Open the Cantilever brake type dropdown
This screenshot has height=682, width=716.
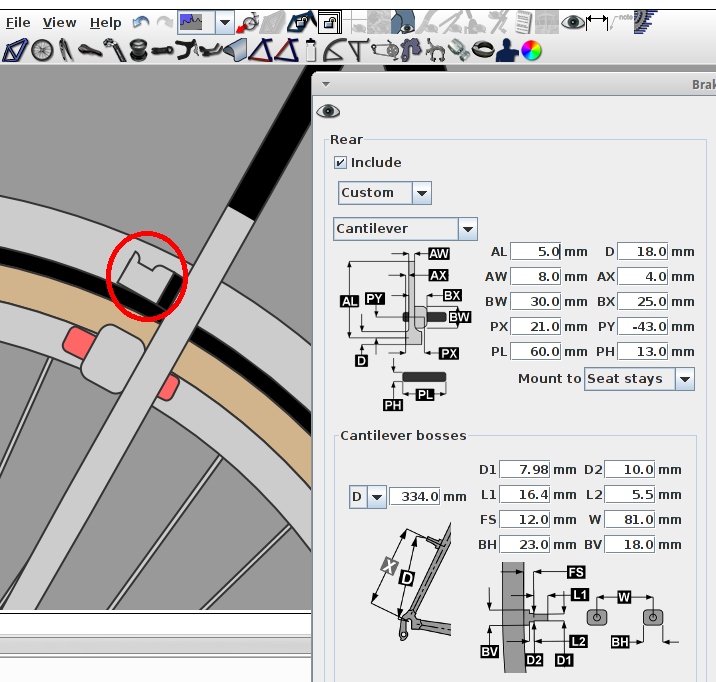[x=467, y=229]
